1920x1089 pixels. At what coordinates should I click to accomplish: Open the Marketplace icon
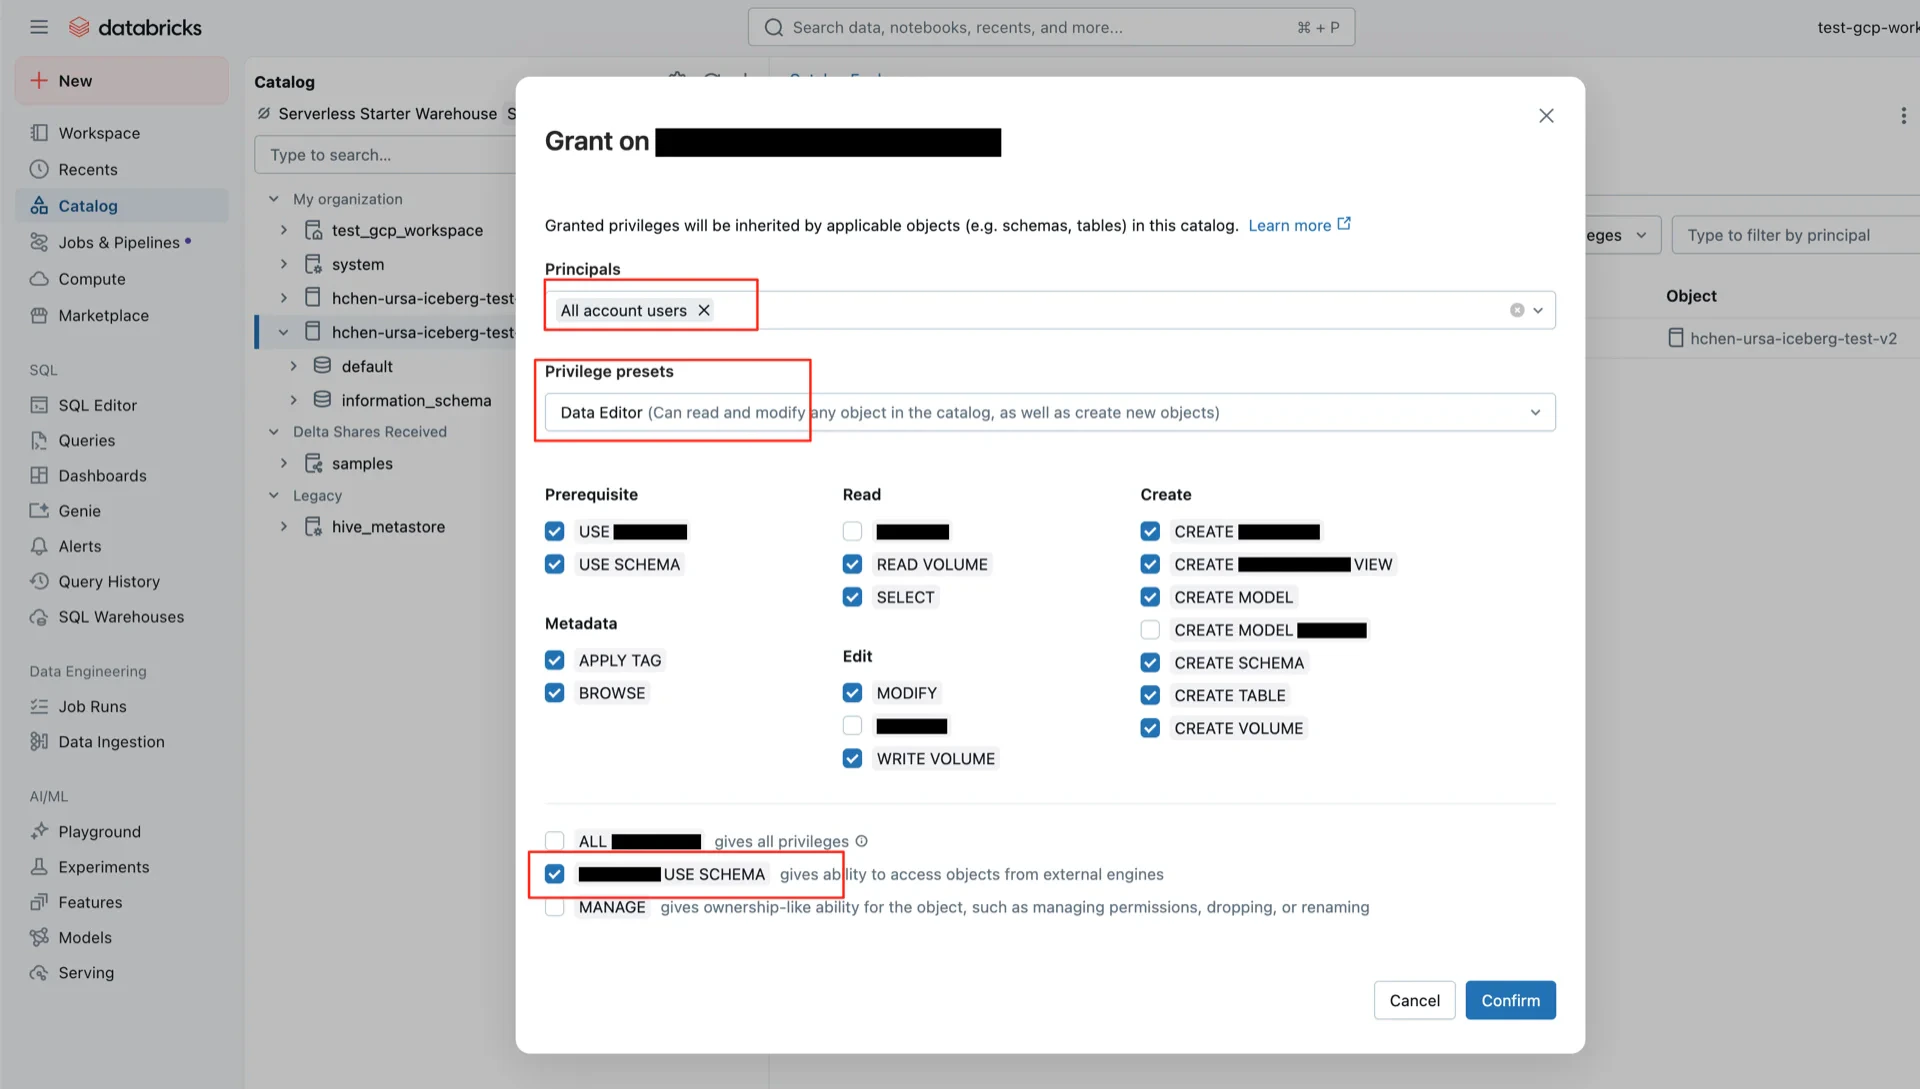coord(39,315)
